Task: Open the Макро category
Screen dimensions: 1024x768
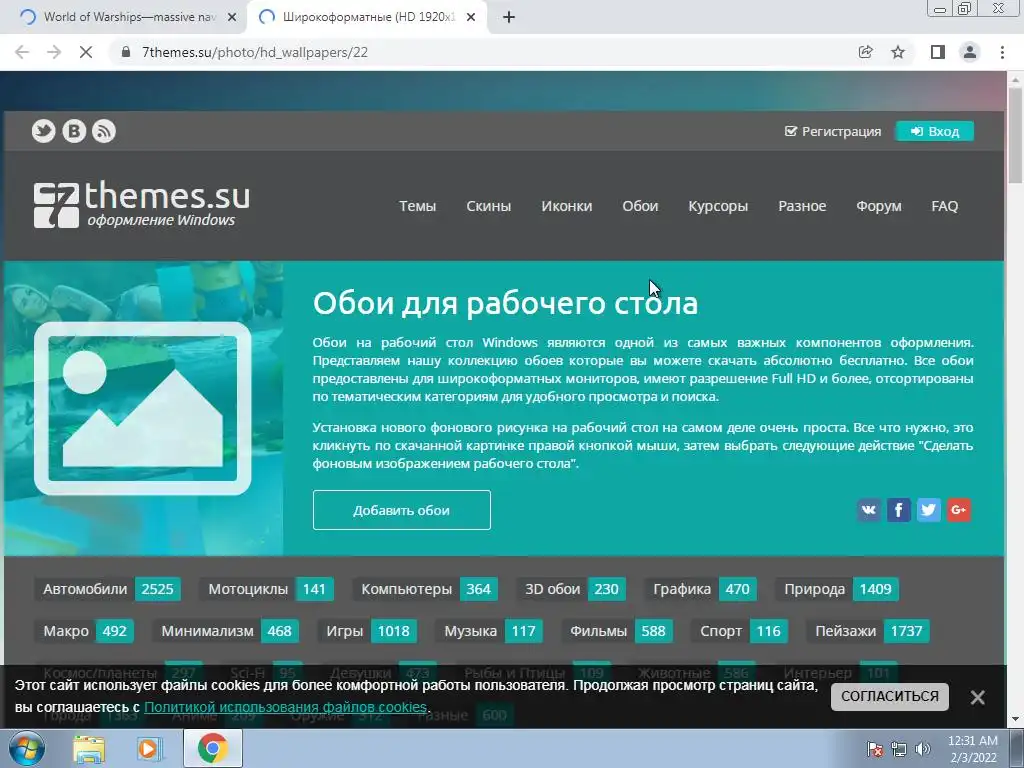Action: (x=84, y=631)
